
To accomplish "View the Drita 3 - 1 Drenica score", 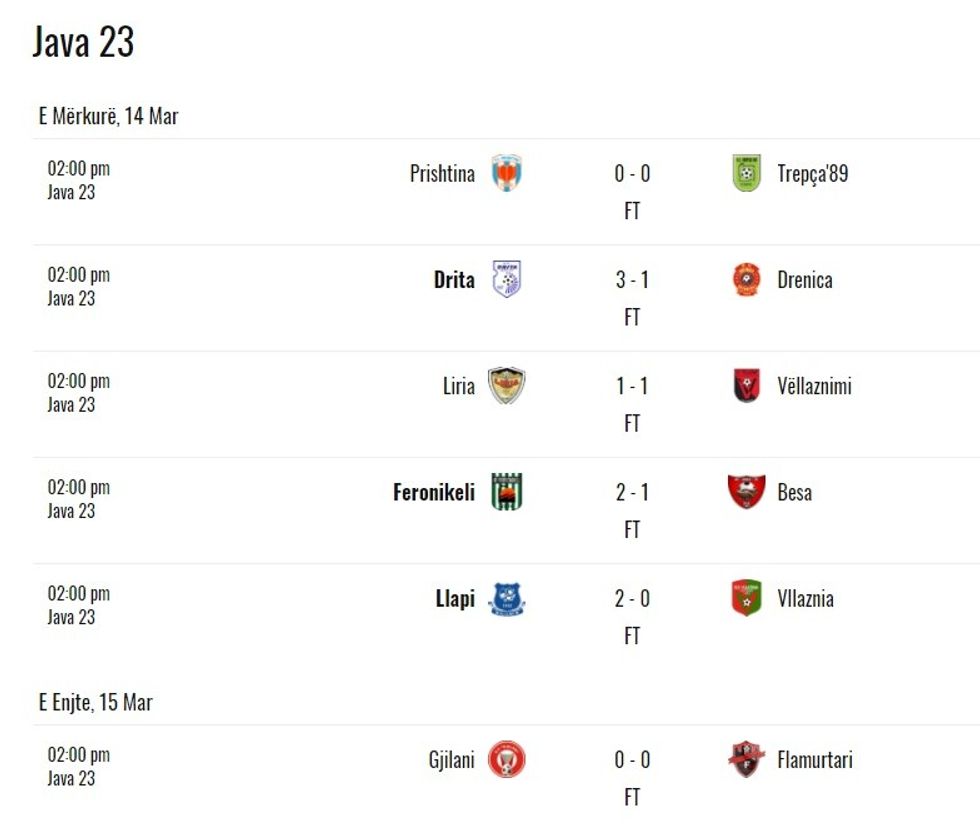I will coord(632,279).
